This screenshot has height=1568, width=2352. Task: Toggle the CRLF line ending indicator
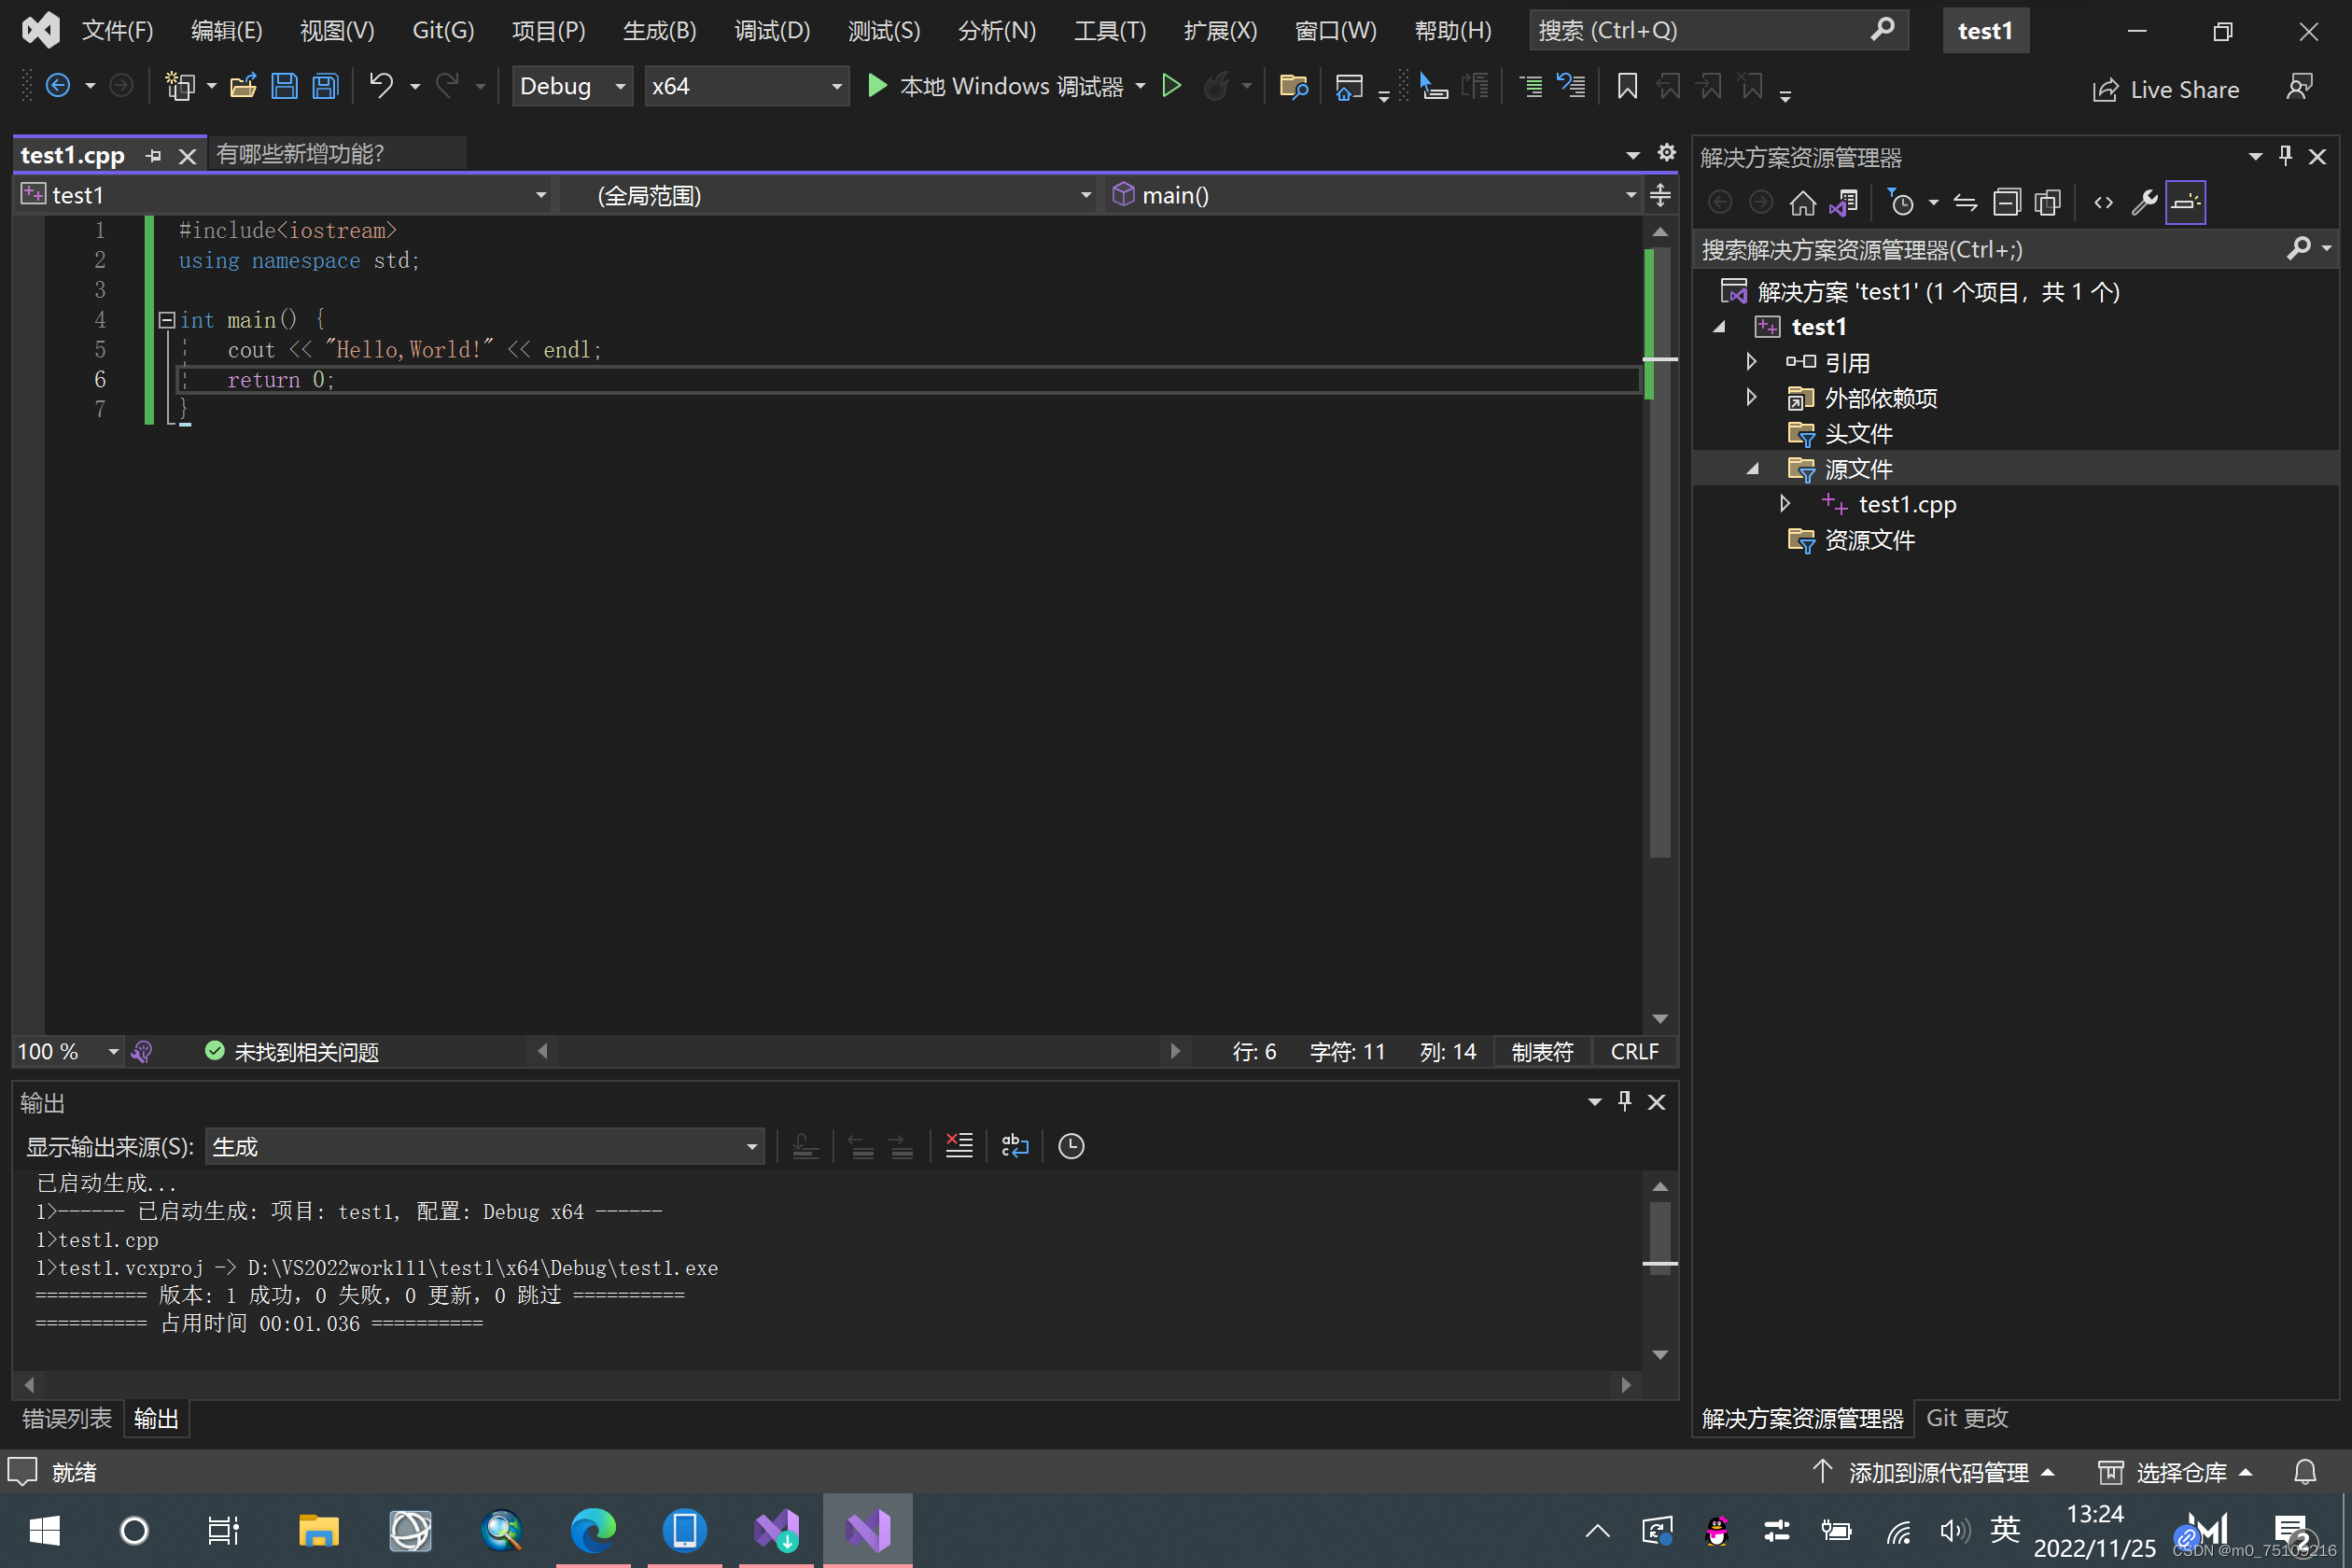1634,1052
